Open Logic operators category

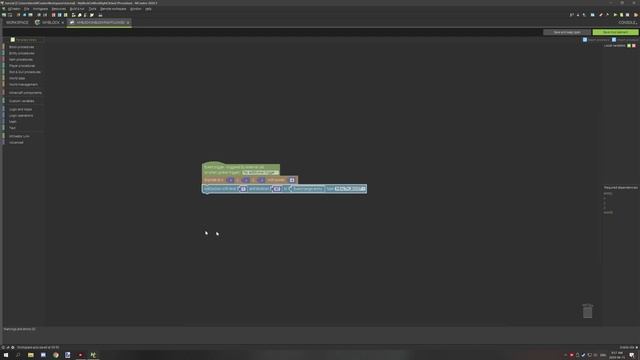point(21,116)
